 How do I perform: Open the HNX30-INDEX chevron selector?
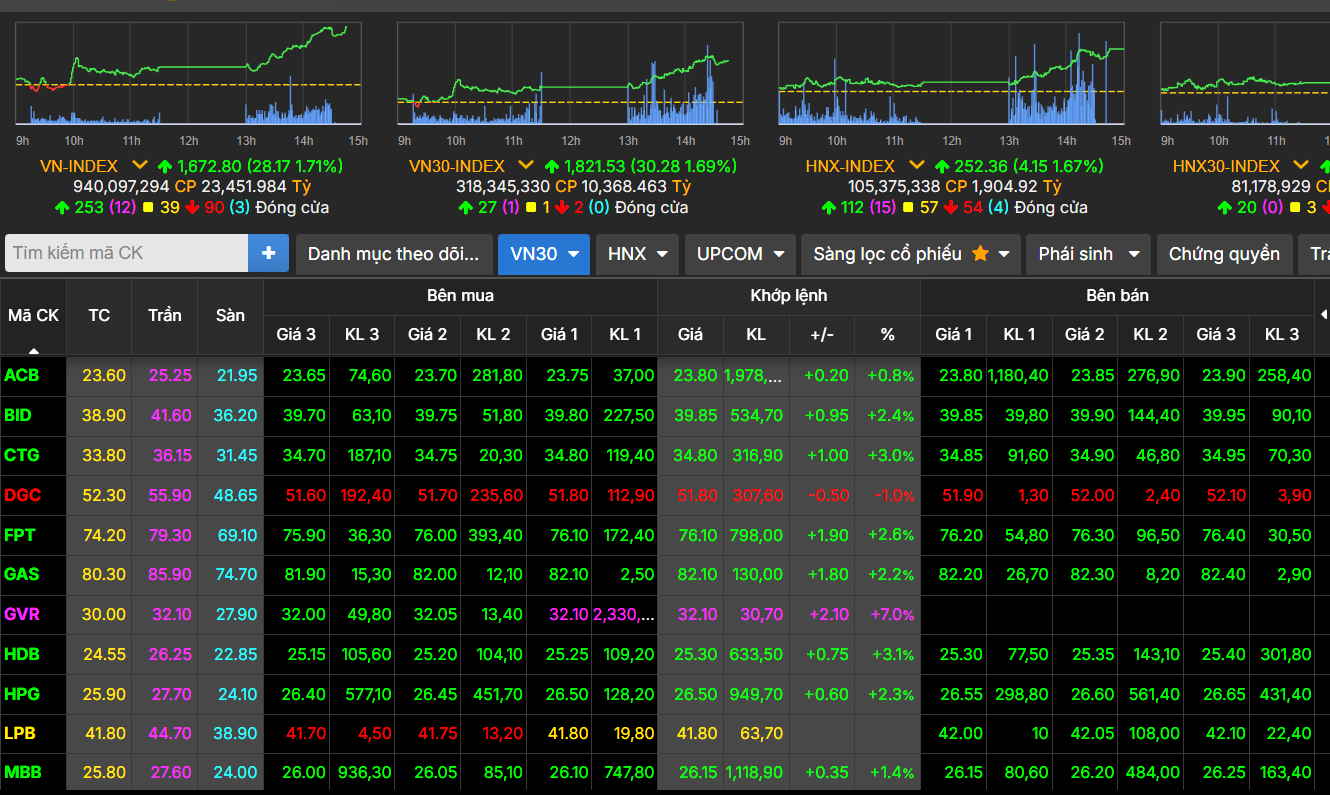(1300, 166)
